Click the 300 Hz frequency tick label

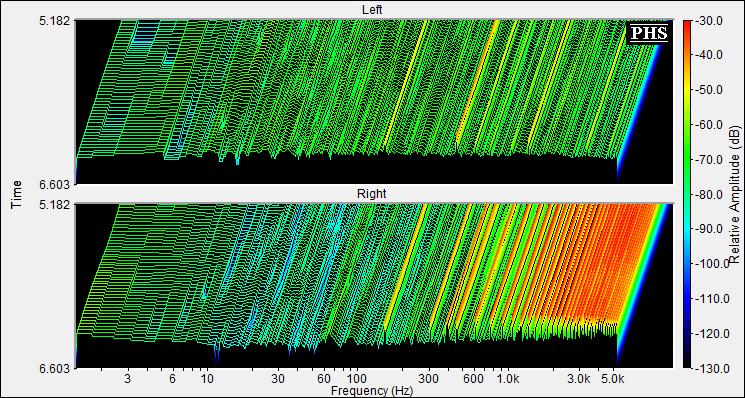[429, 379]
